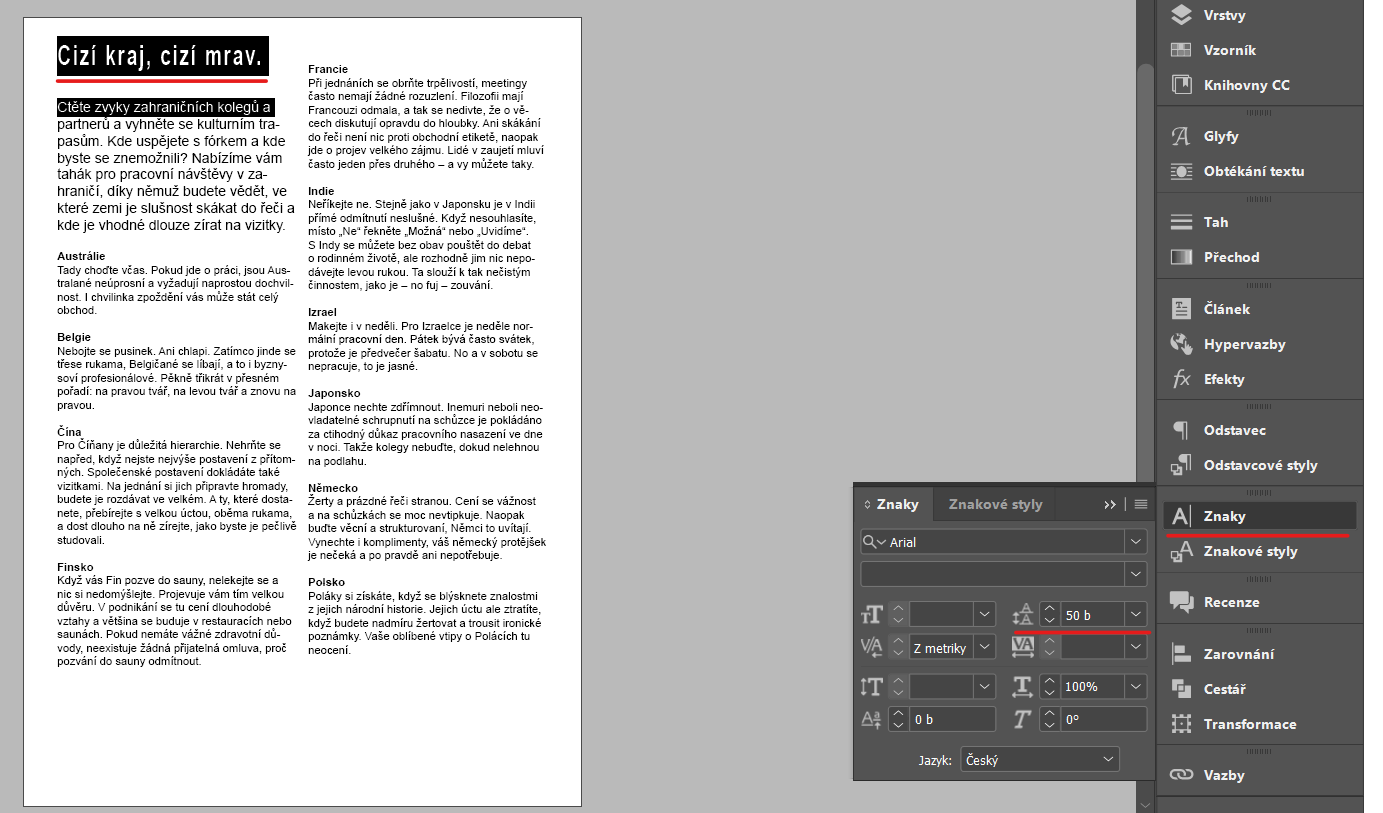The height and width of the screenshot is (813, 1383).
Task: Open the Jazyk dropdown showing Český
Action: [1039, 759]
